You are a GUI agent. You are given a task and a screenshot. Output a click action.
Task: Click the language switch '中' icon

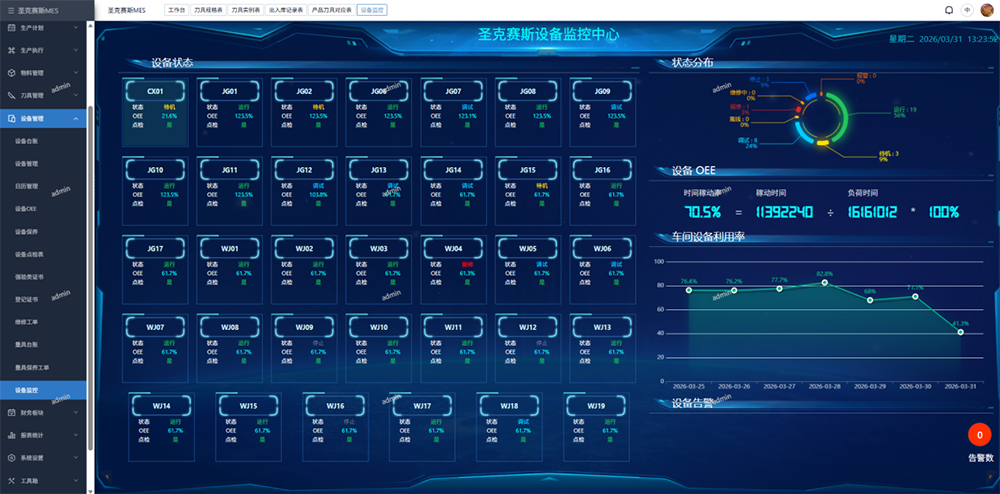(967, 9)
